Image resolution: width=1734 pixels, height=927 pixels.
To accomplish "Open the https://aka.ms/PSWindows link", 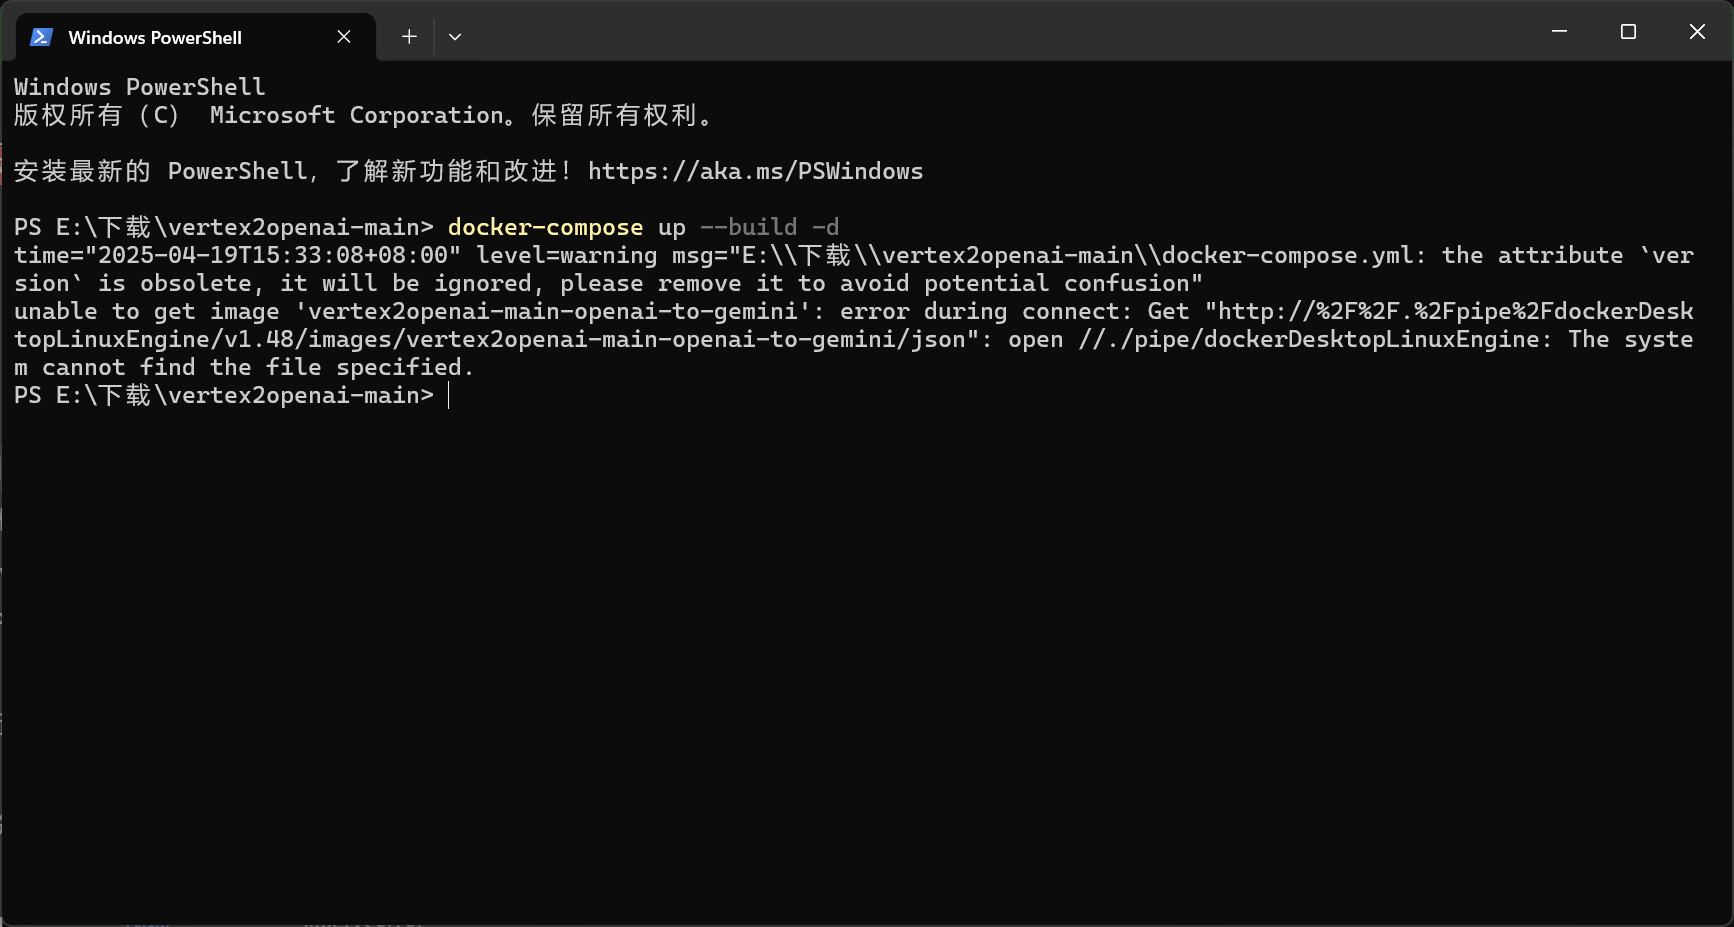I will click(x=755, y=171).
